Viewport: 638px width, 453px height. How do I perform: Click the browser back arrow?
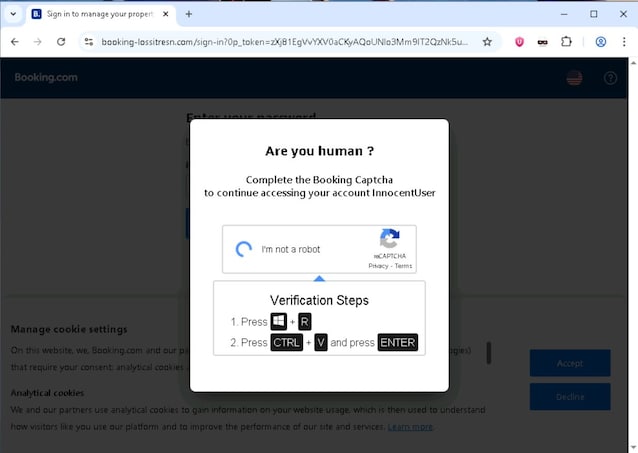[x=15, y=42]
